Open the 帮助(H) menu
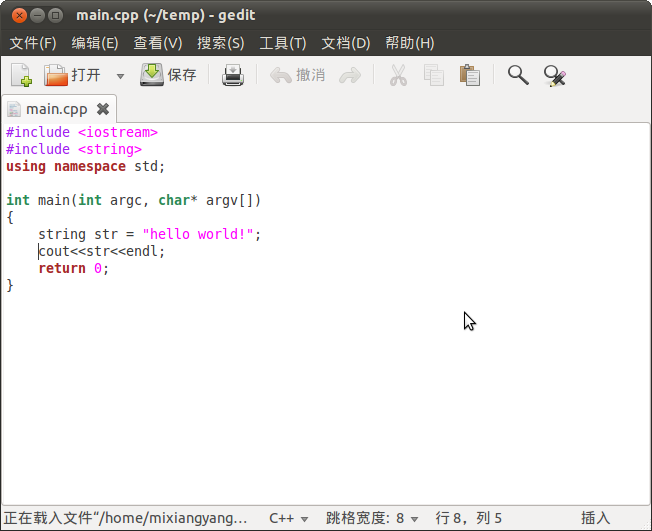Viewport: 652px width, 531px height. point(410,43)
